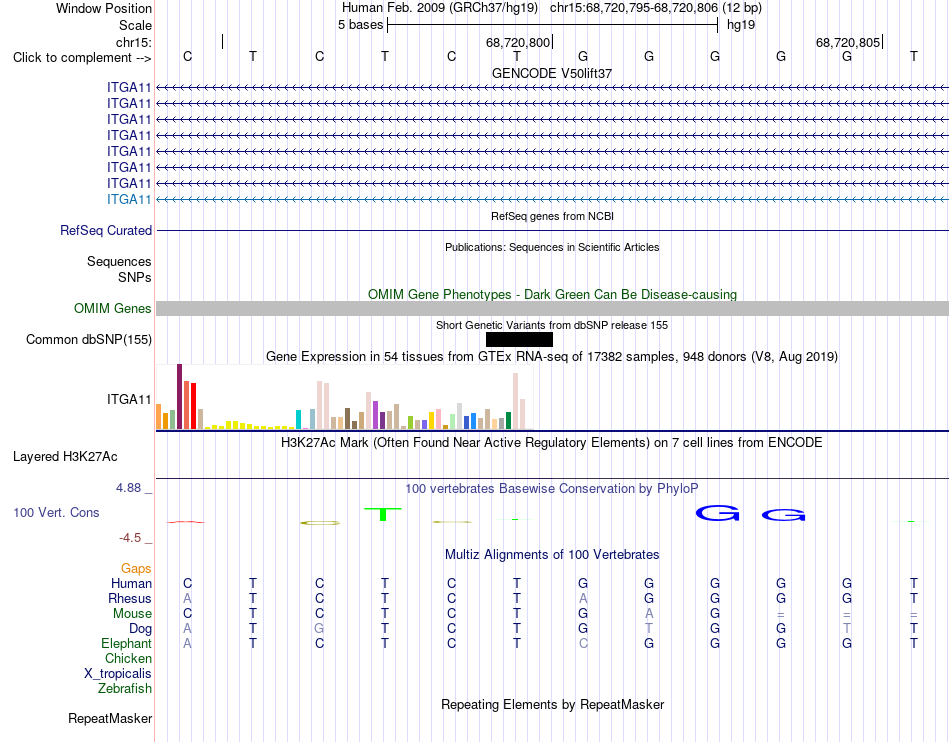Click the 68,720,805 position marker
The image size is (950, 742).
coord(848,42)
